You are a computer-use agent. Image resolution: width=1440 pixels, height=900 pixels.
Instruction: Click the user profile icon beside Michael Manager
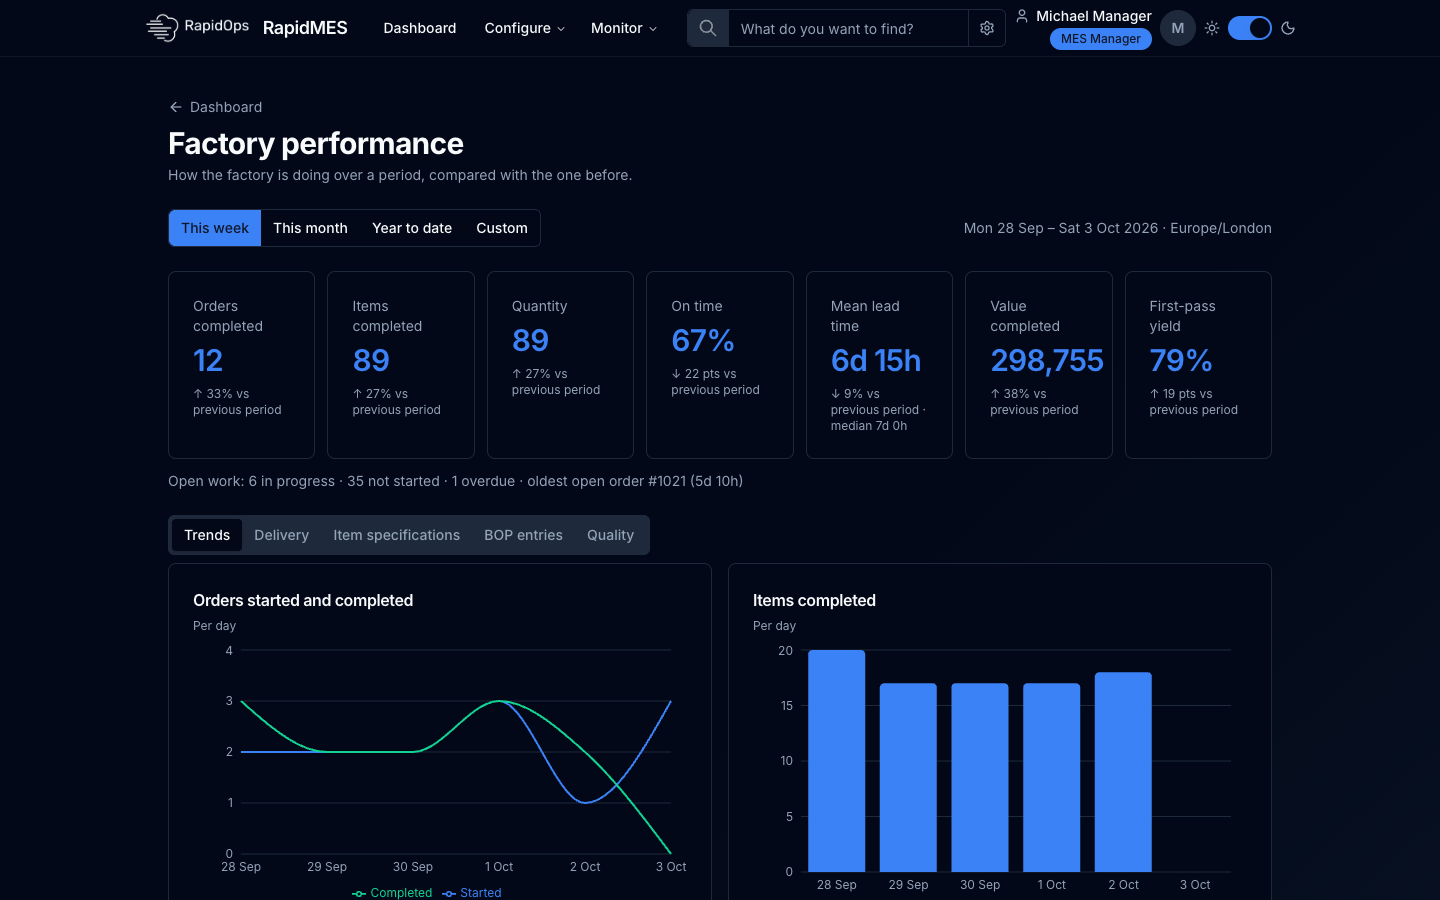[x=1022, y=16]
